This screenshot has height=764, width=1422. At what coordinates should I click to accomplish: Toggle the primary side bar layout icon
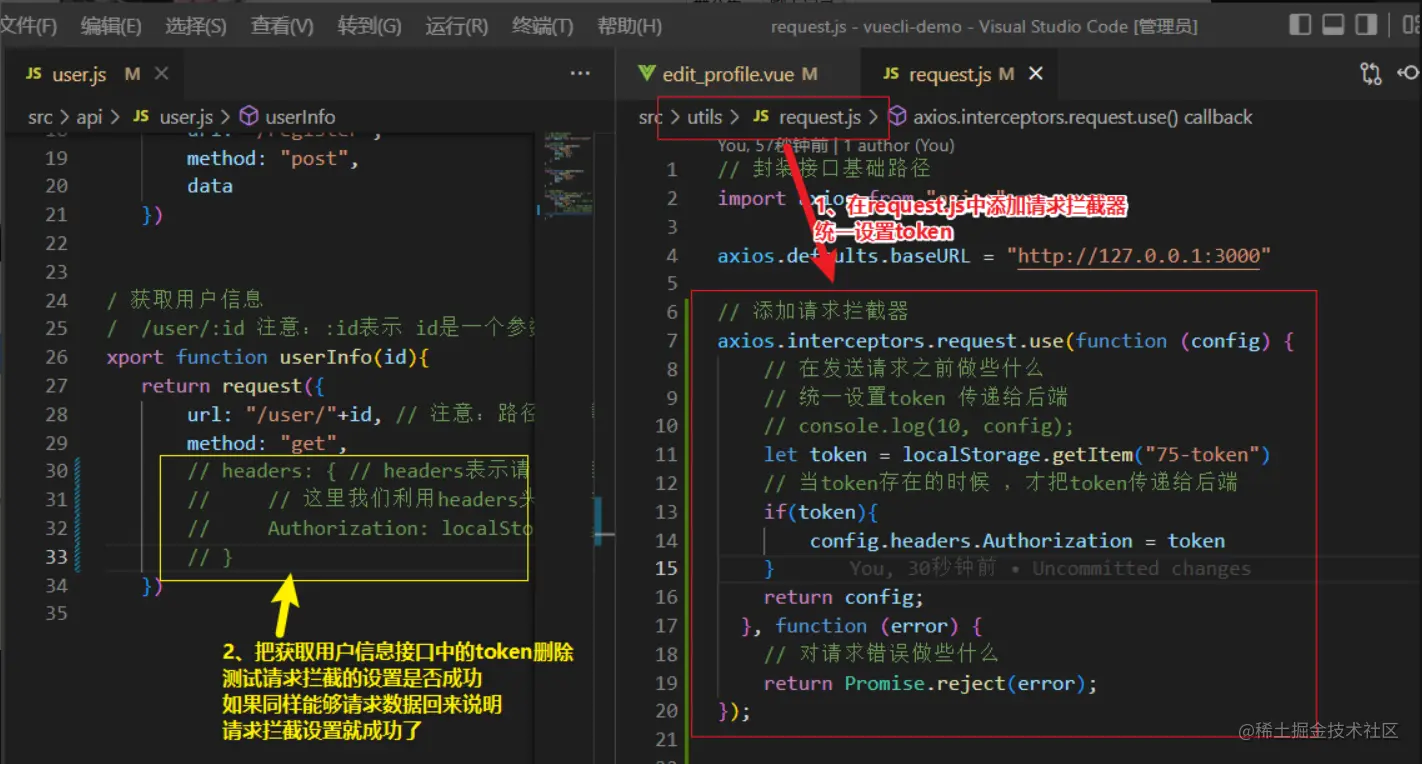(x=1301, y=25)
